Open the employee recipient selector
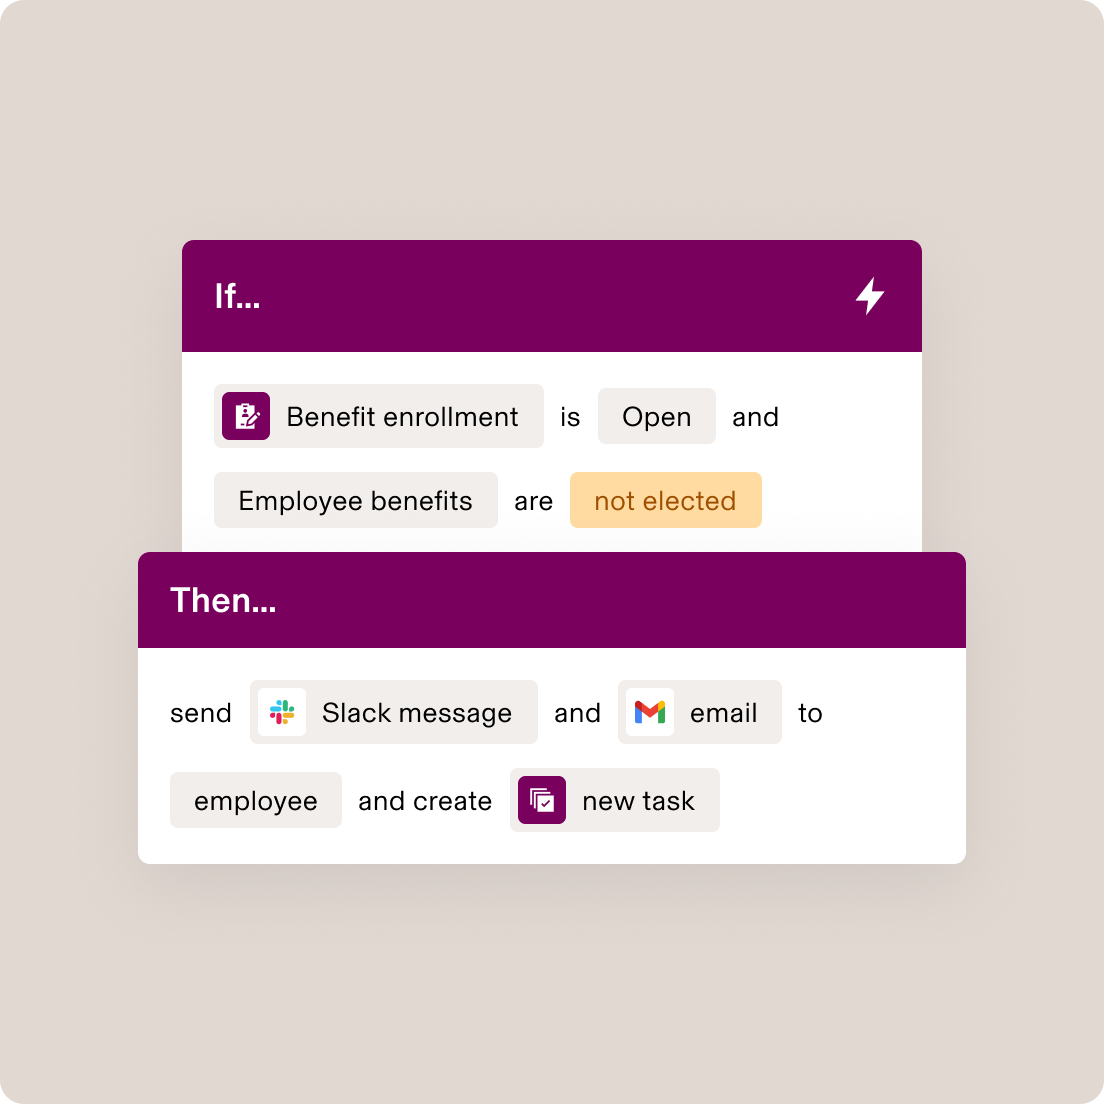1104x1104 pixels. tap(255, 800)
